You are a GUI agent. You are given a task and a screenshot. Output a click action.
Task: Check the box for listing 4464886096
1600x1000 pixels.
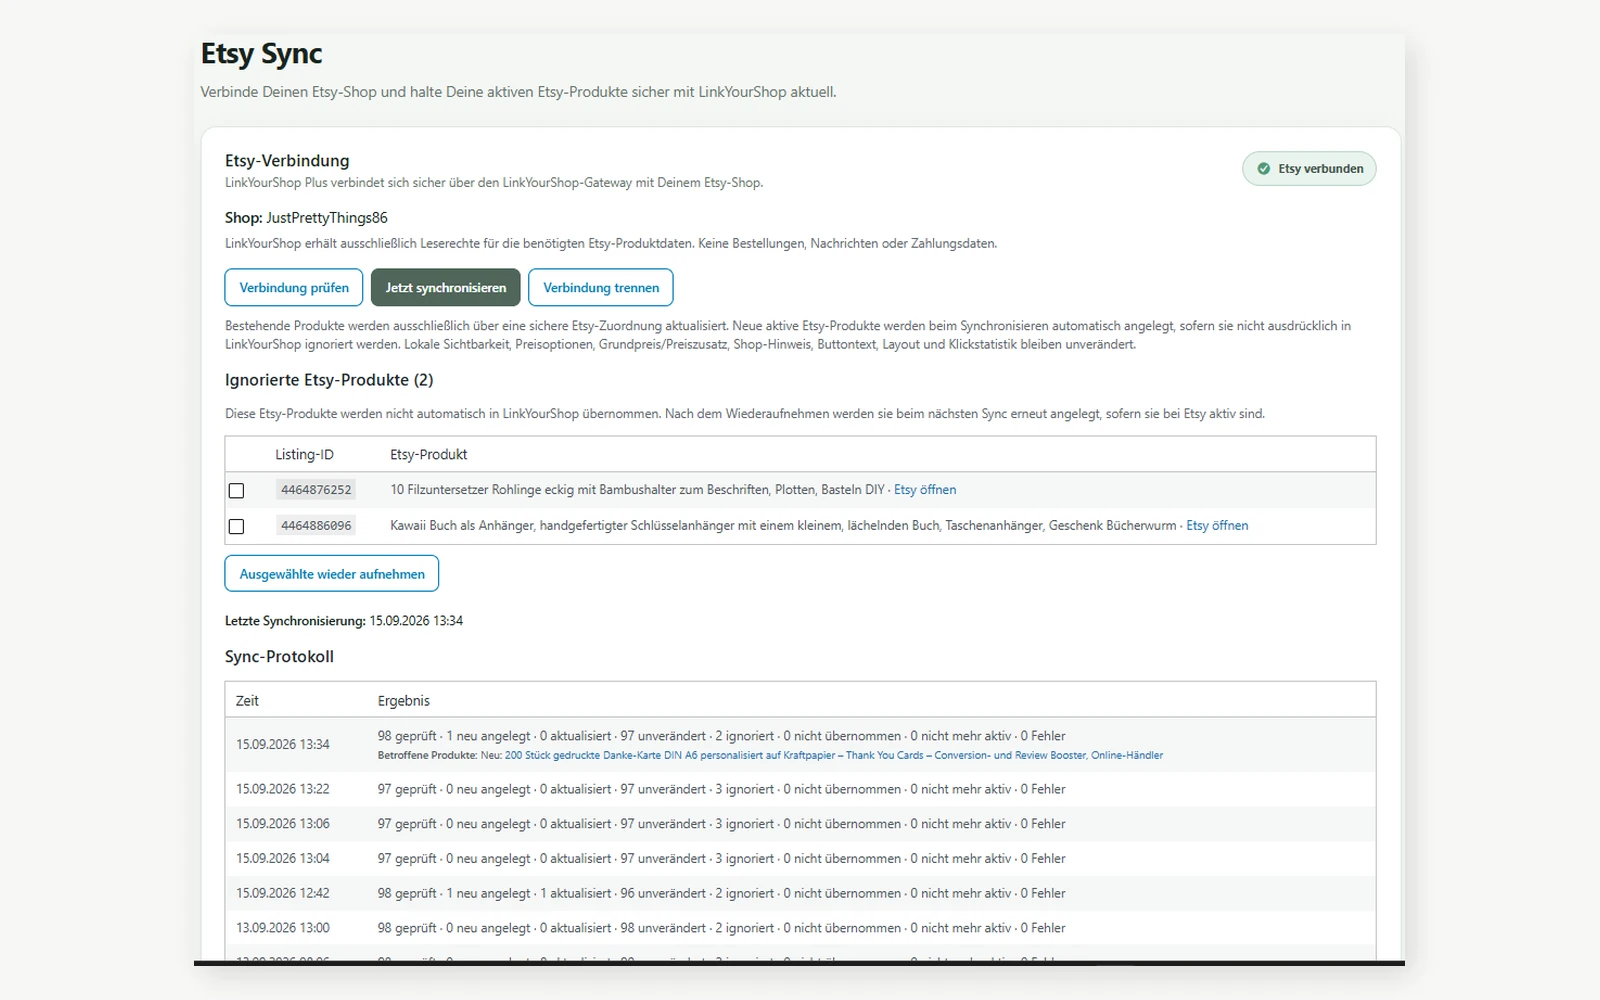click(236, 526)
